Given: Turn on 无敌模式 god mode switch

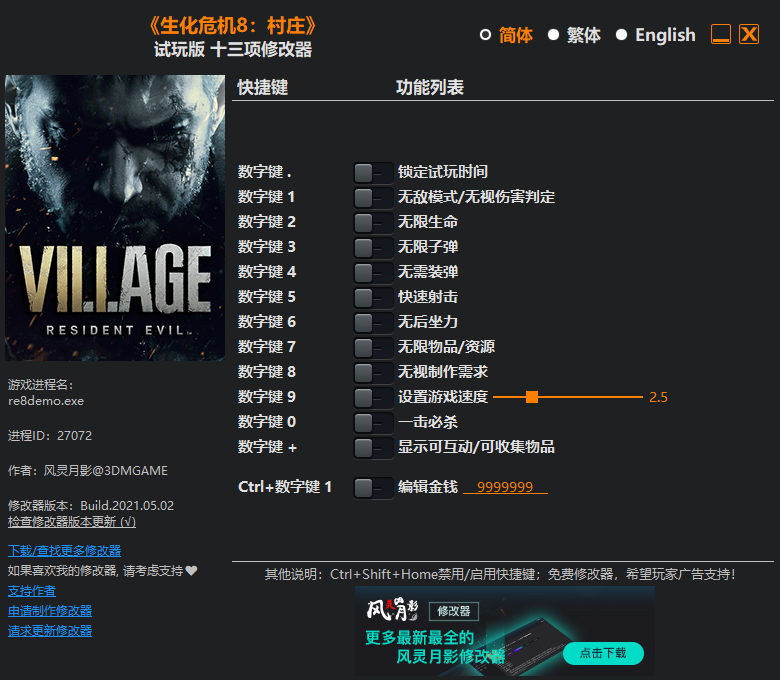Looking at the screenshot, I should coord(373,197).
